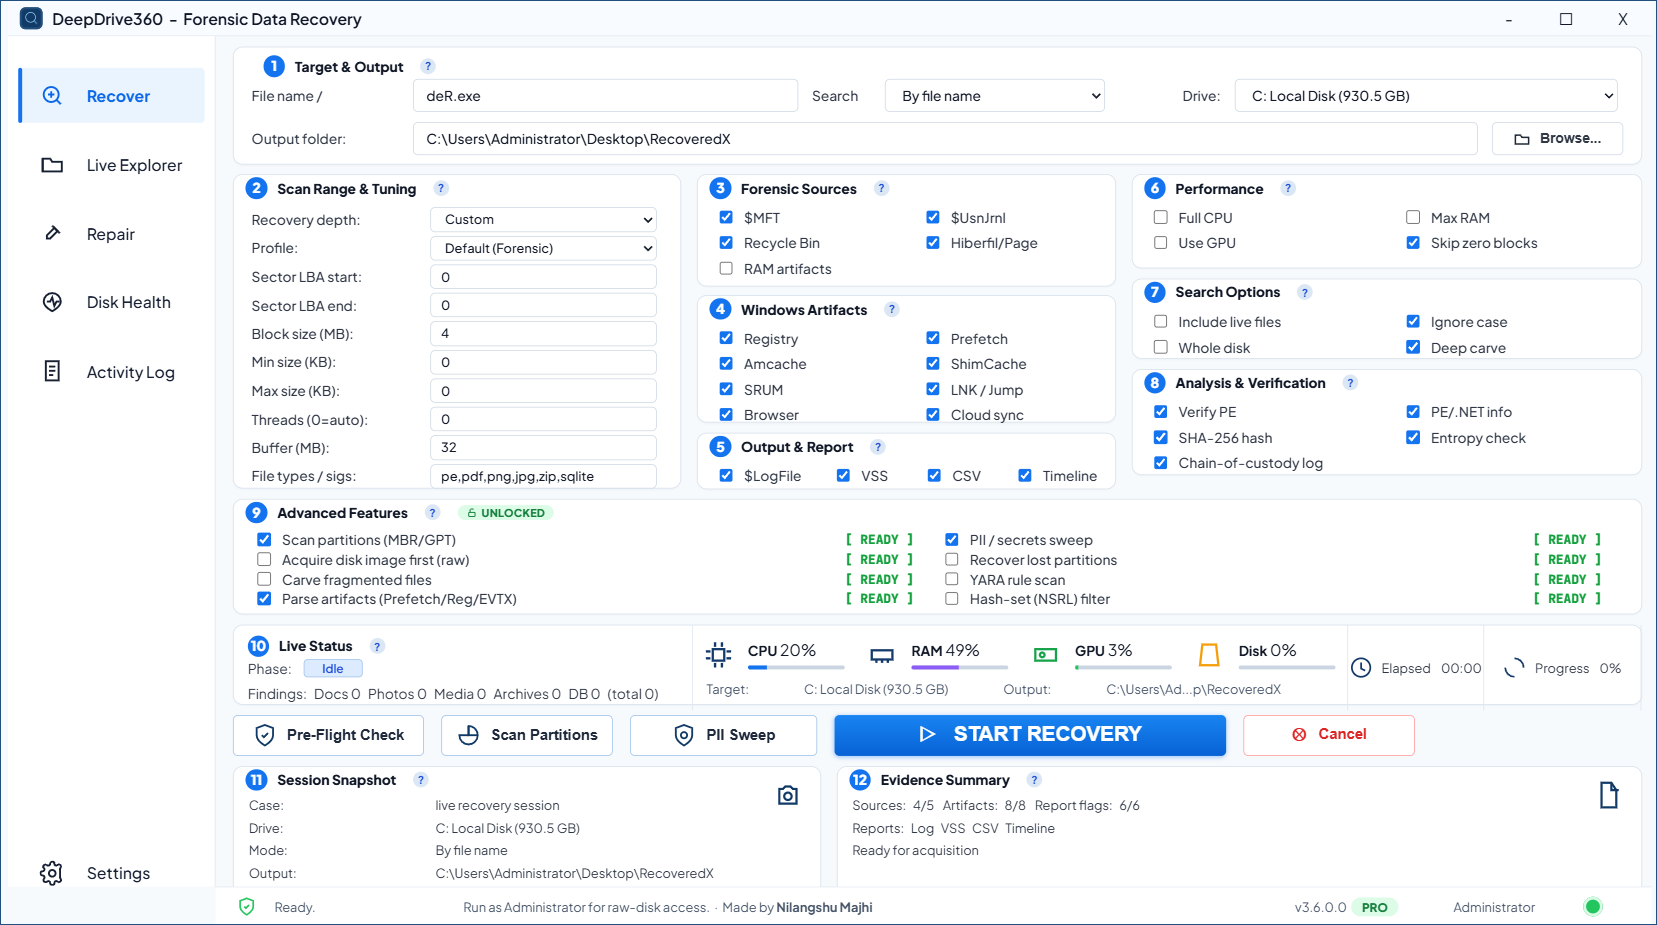The height and width of the screenshot is (925, 1657).
Task: Click help icon beside Forensic Sources
Action: [881, 189]
